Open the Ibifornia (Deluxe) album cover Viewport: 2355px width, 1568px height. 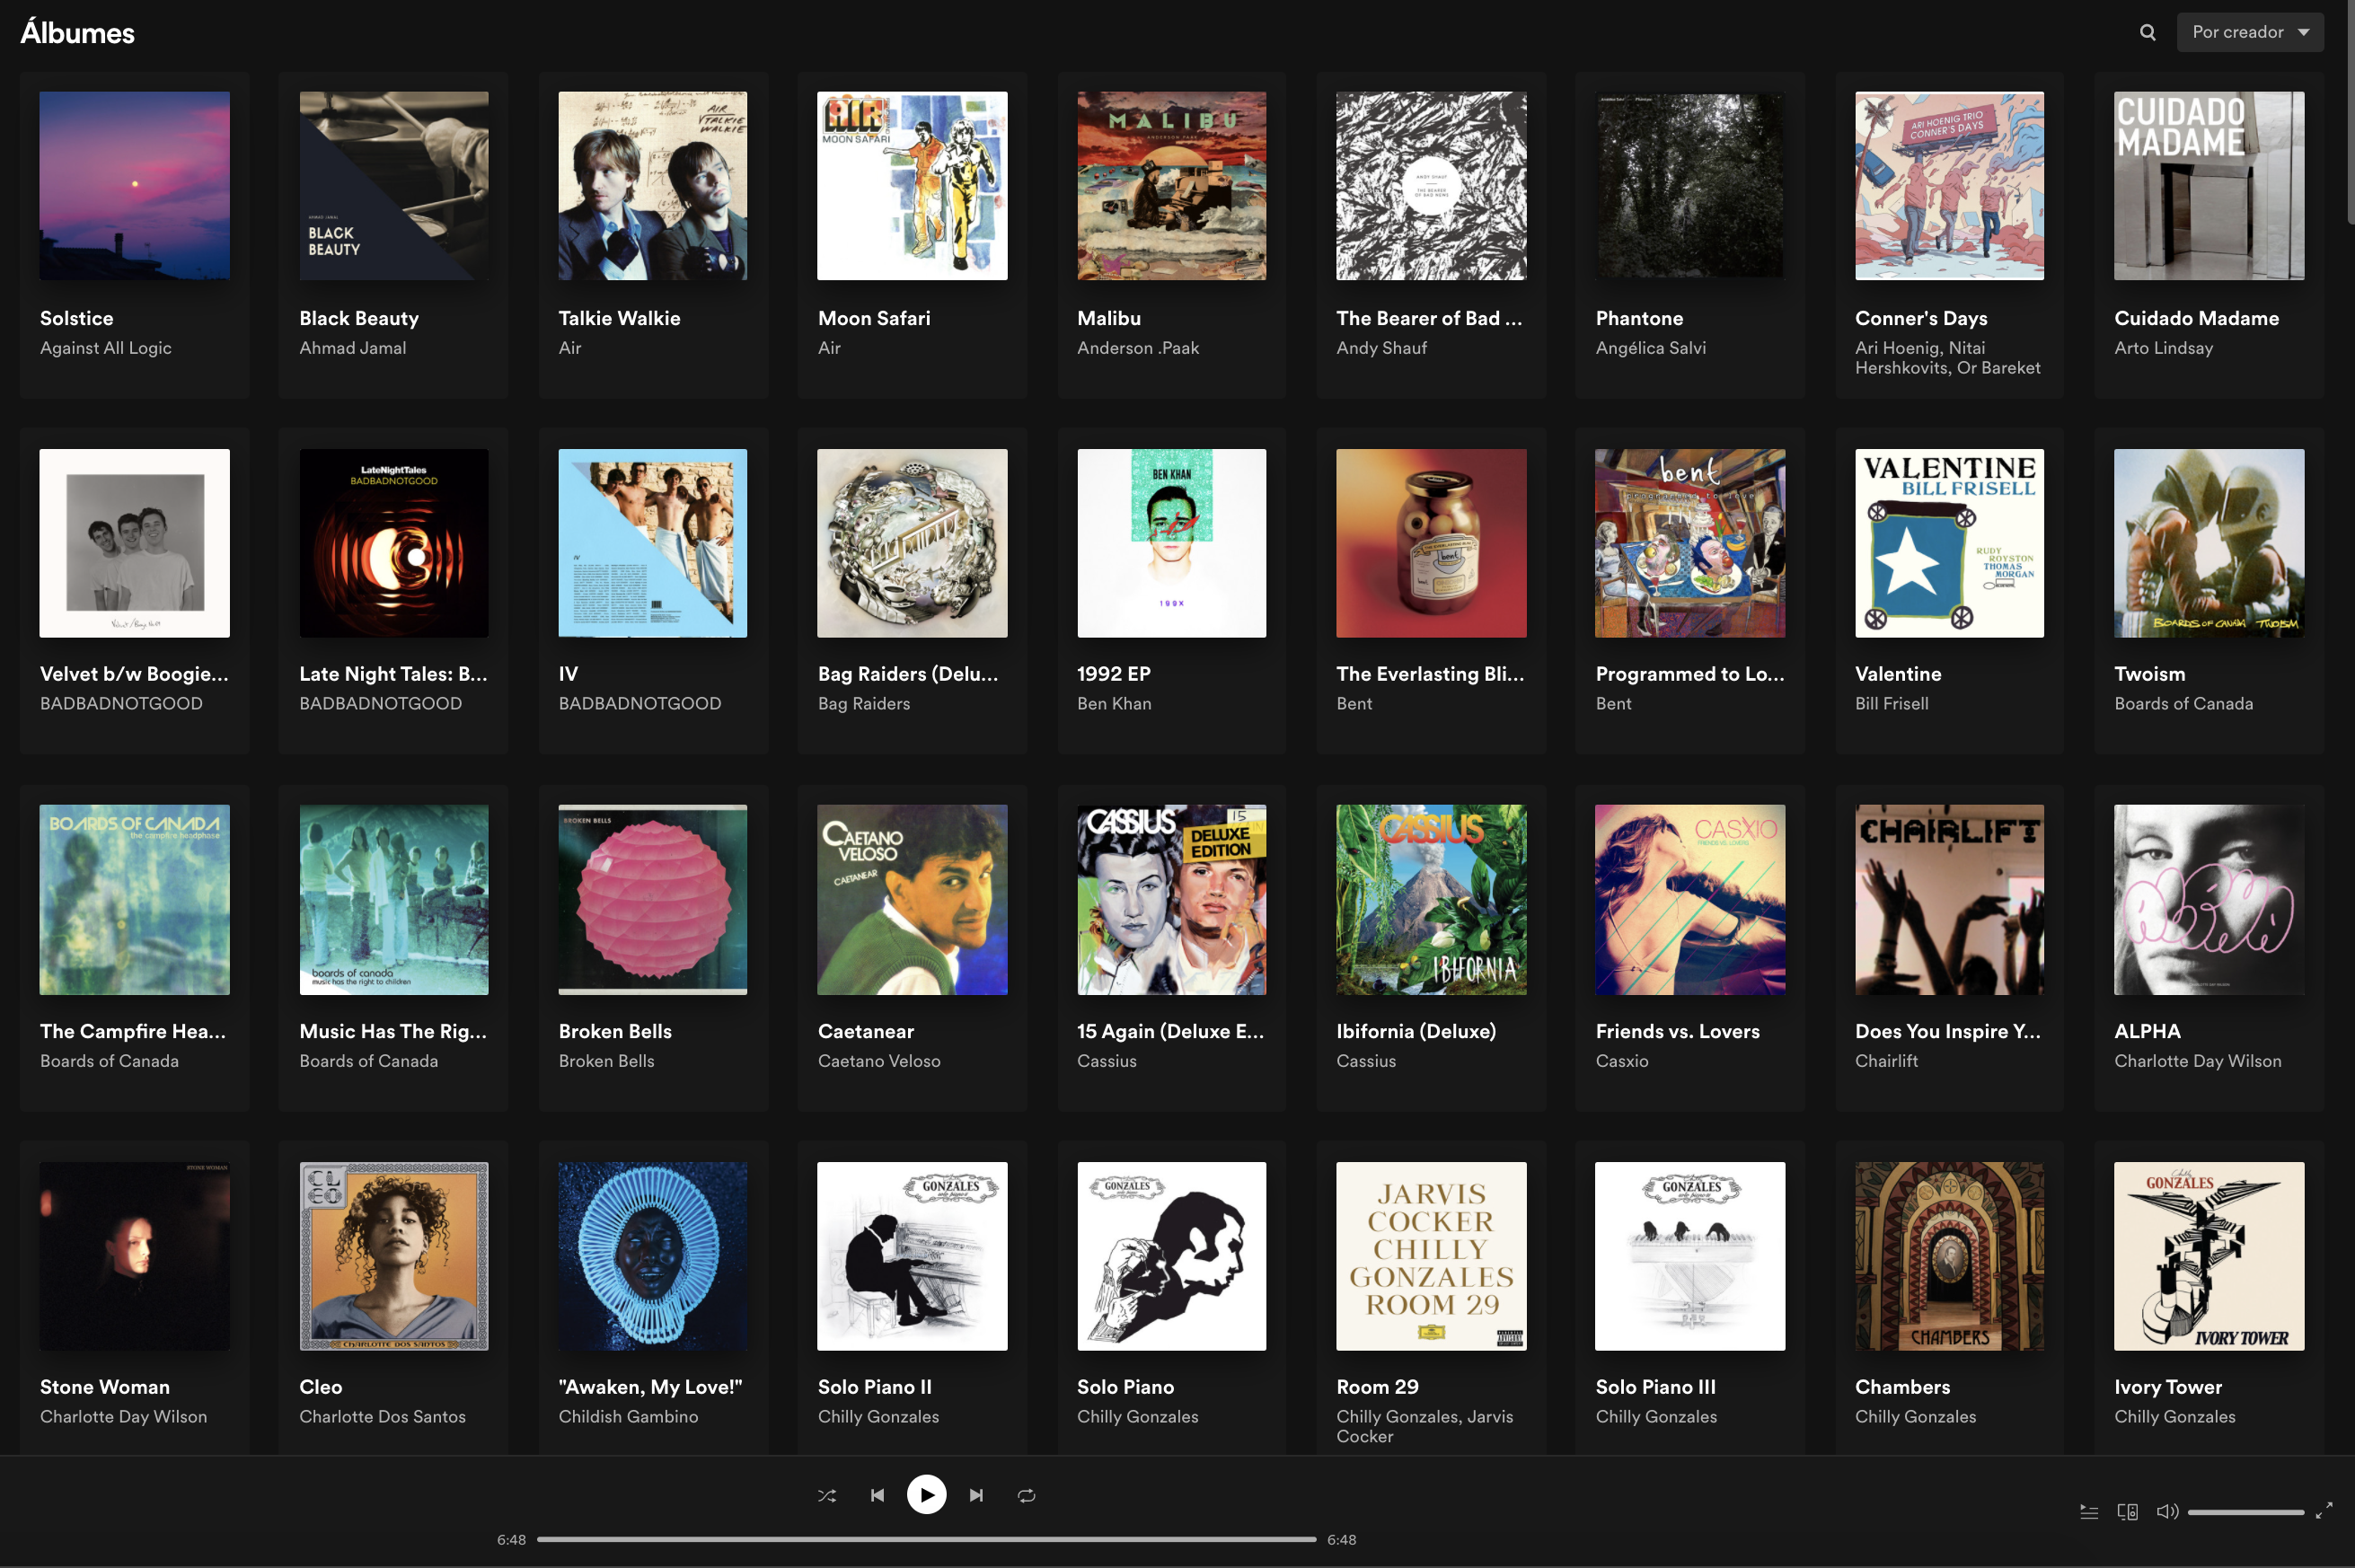pos(1431,900)
